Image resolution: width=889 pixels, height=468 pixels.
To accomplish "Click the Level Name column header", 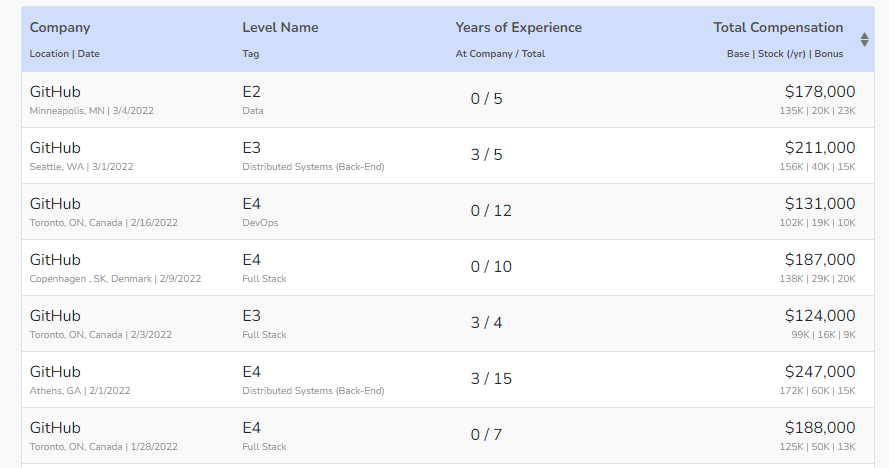I will click(x=280, y=27).
